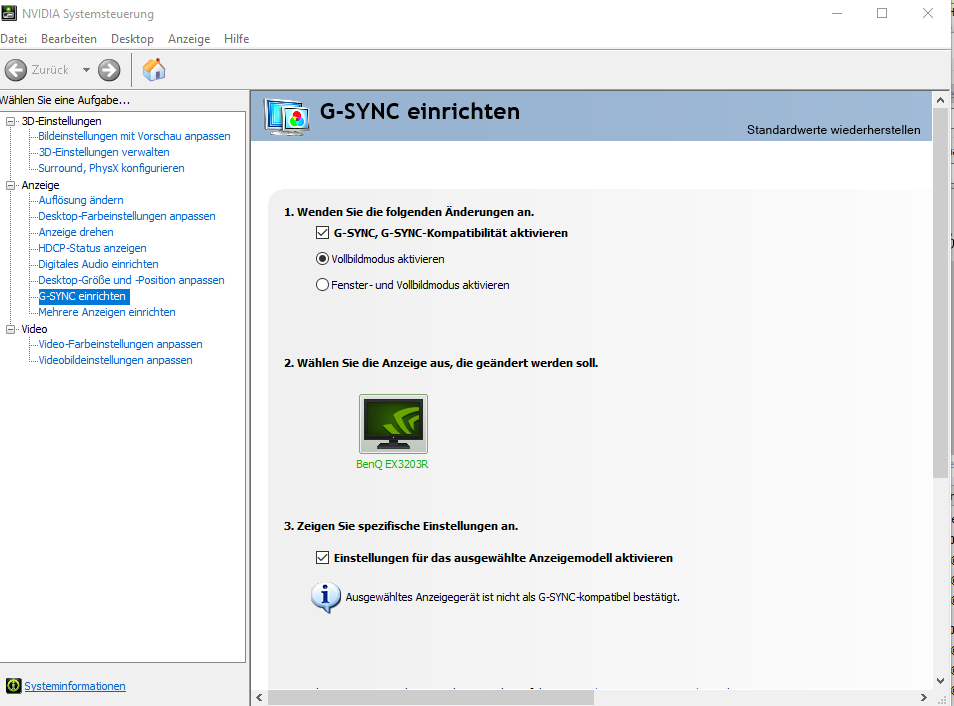Click Standardwerte wiederherstellen
Screen dimensions: 954x706
tap(834, 130)
